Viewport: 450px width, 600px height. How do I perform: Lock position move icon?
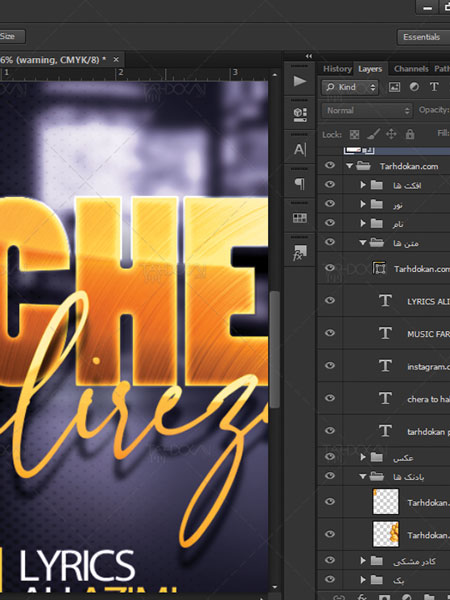point(391,134)
